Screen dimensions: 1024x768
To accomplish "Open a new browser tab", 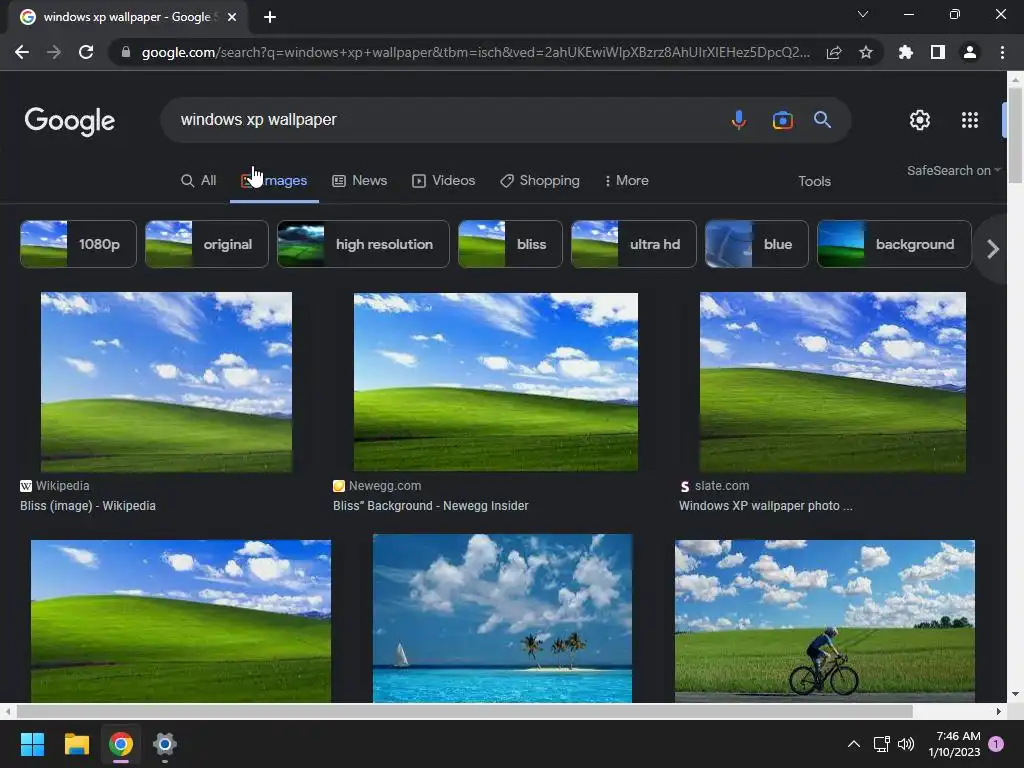I will [270, 17].
